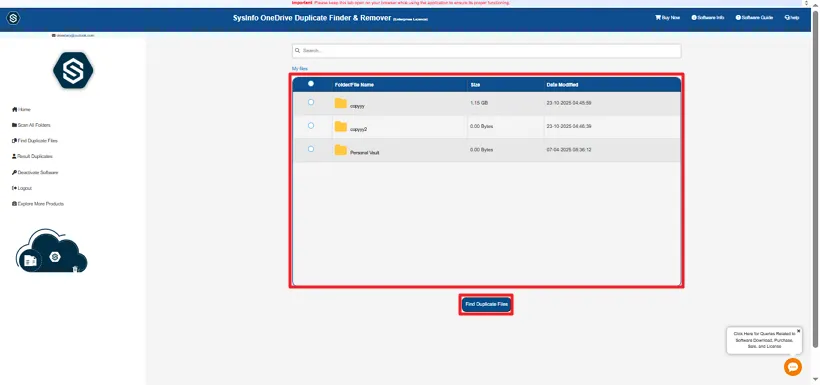Toggle the select-all radio in the table header

tap(311, 83)
